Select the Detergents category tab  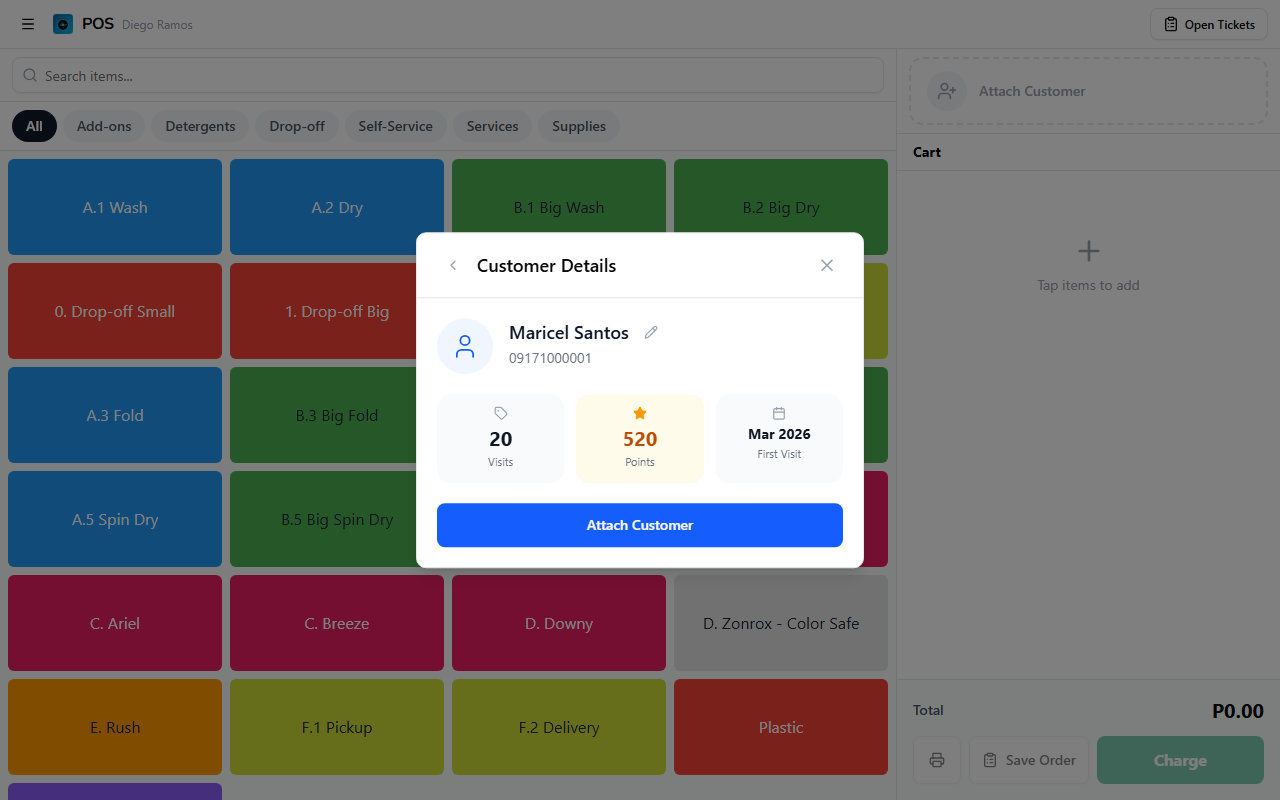point(200,127)
